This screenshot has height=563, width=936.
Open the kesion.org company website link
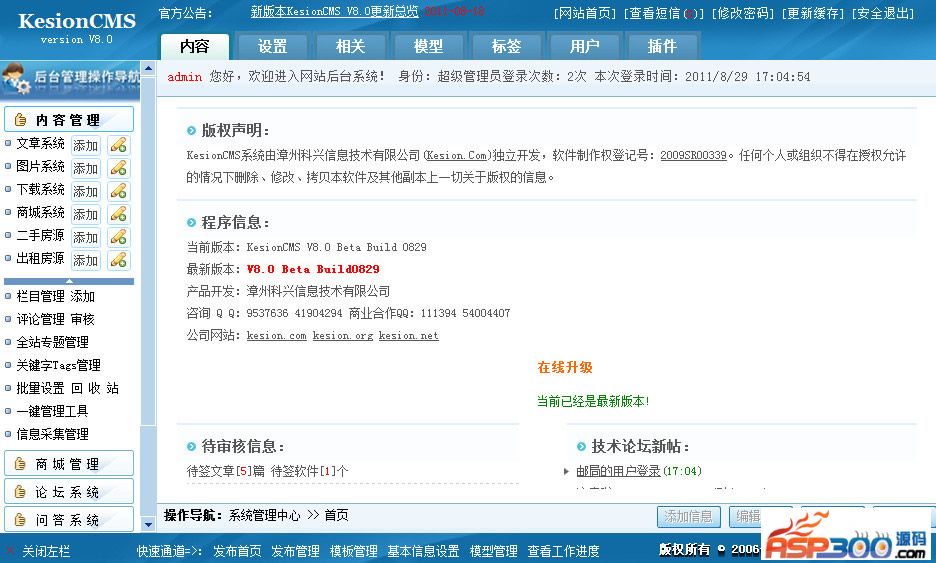(x=343, y=336)
